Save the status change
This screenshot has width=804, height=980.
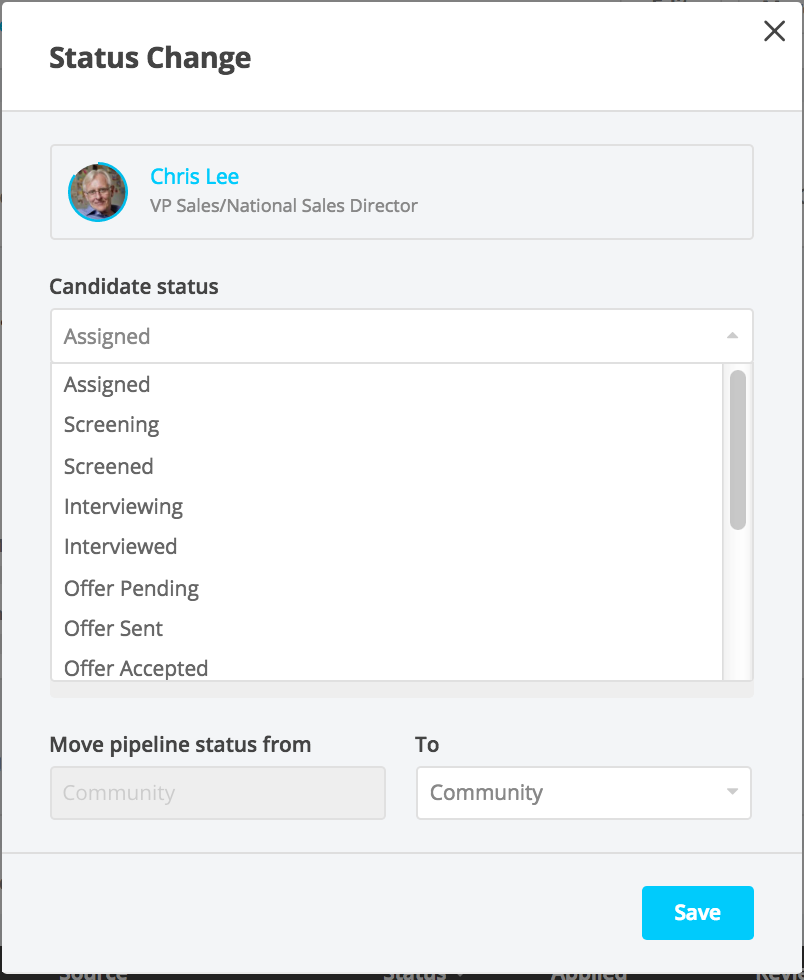click(x=697, y=912)
